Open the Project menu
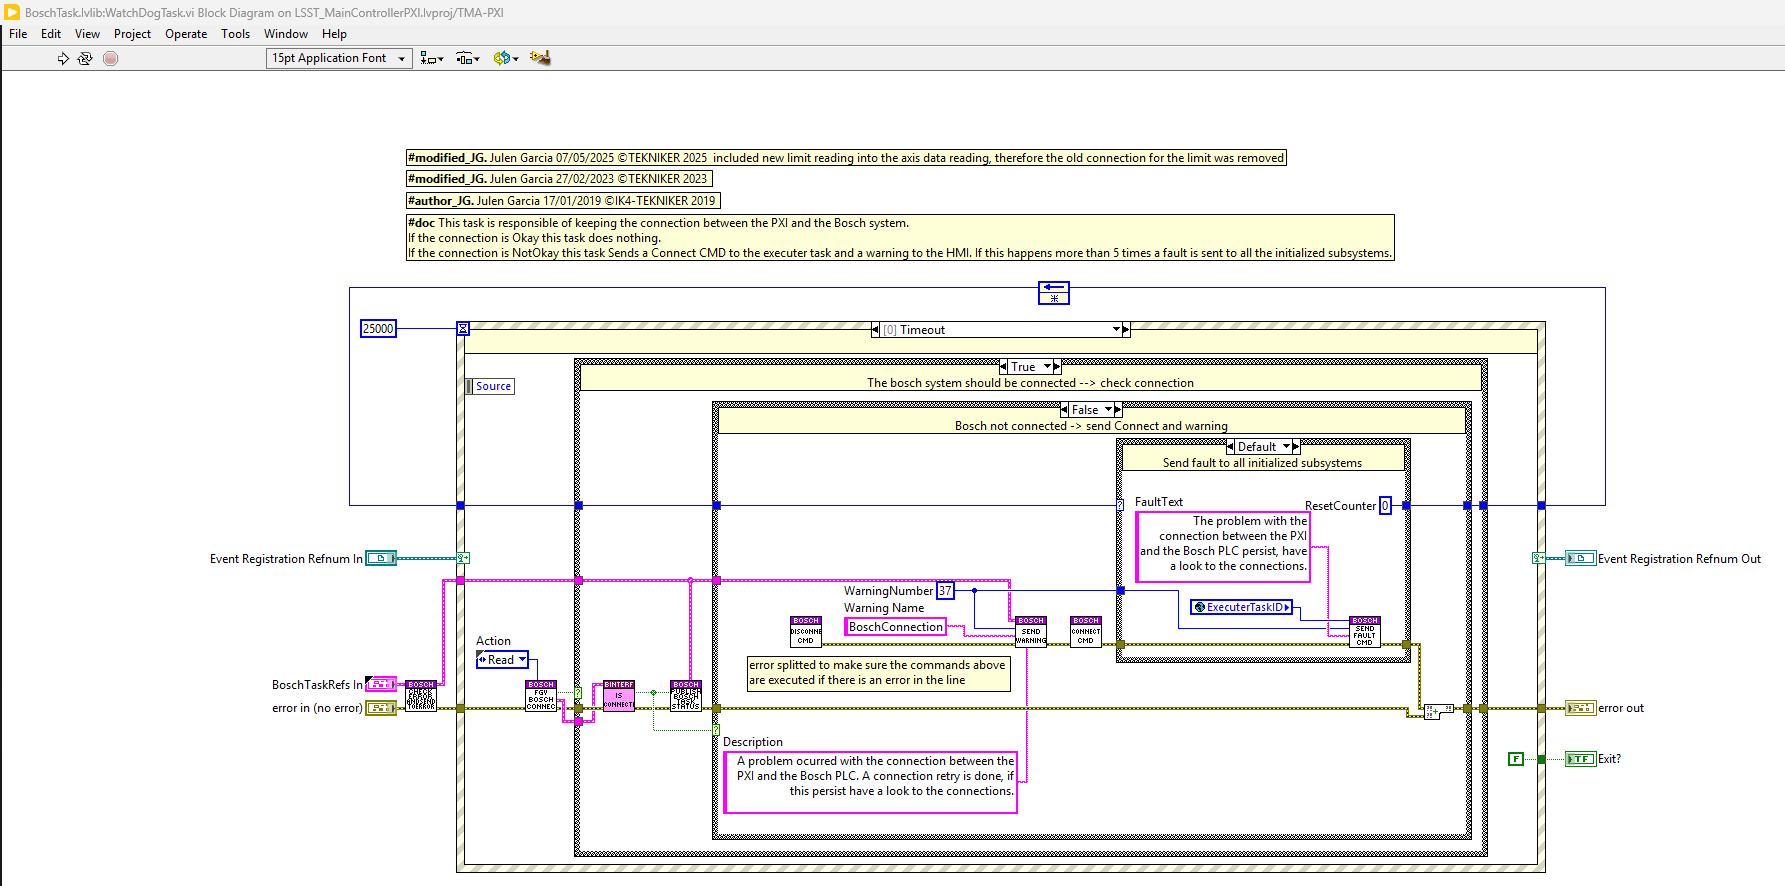Viewport: 1785px width, 886px height. pos(132,34)
